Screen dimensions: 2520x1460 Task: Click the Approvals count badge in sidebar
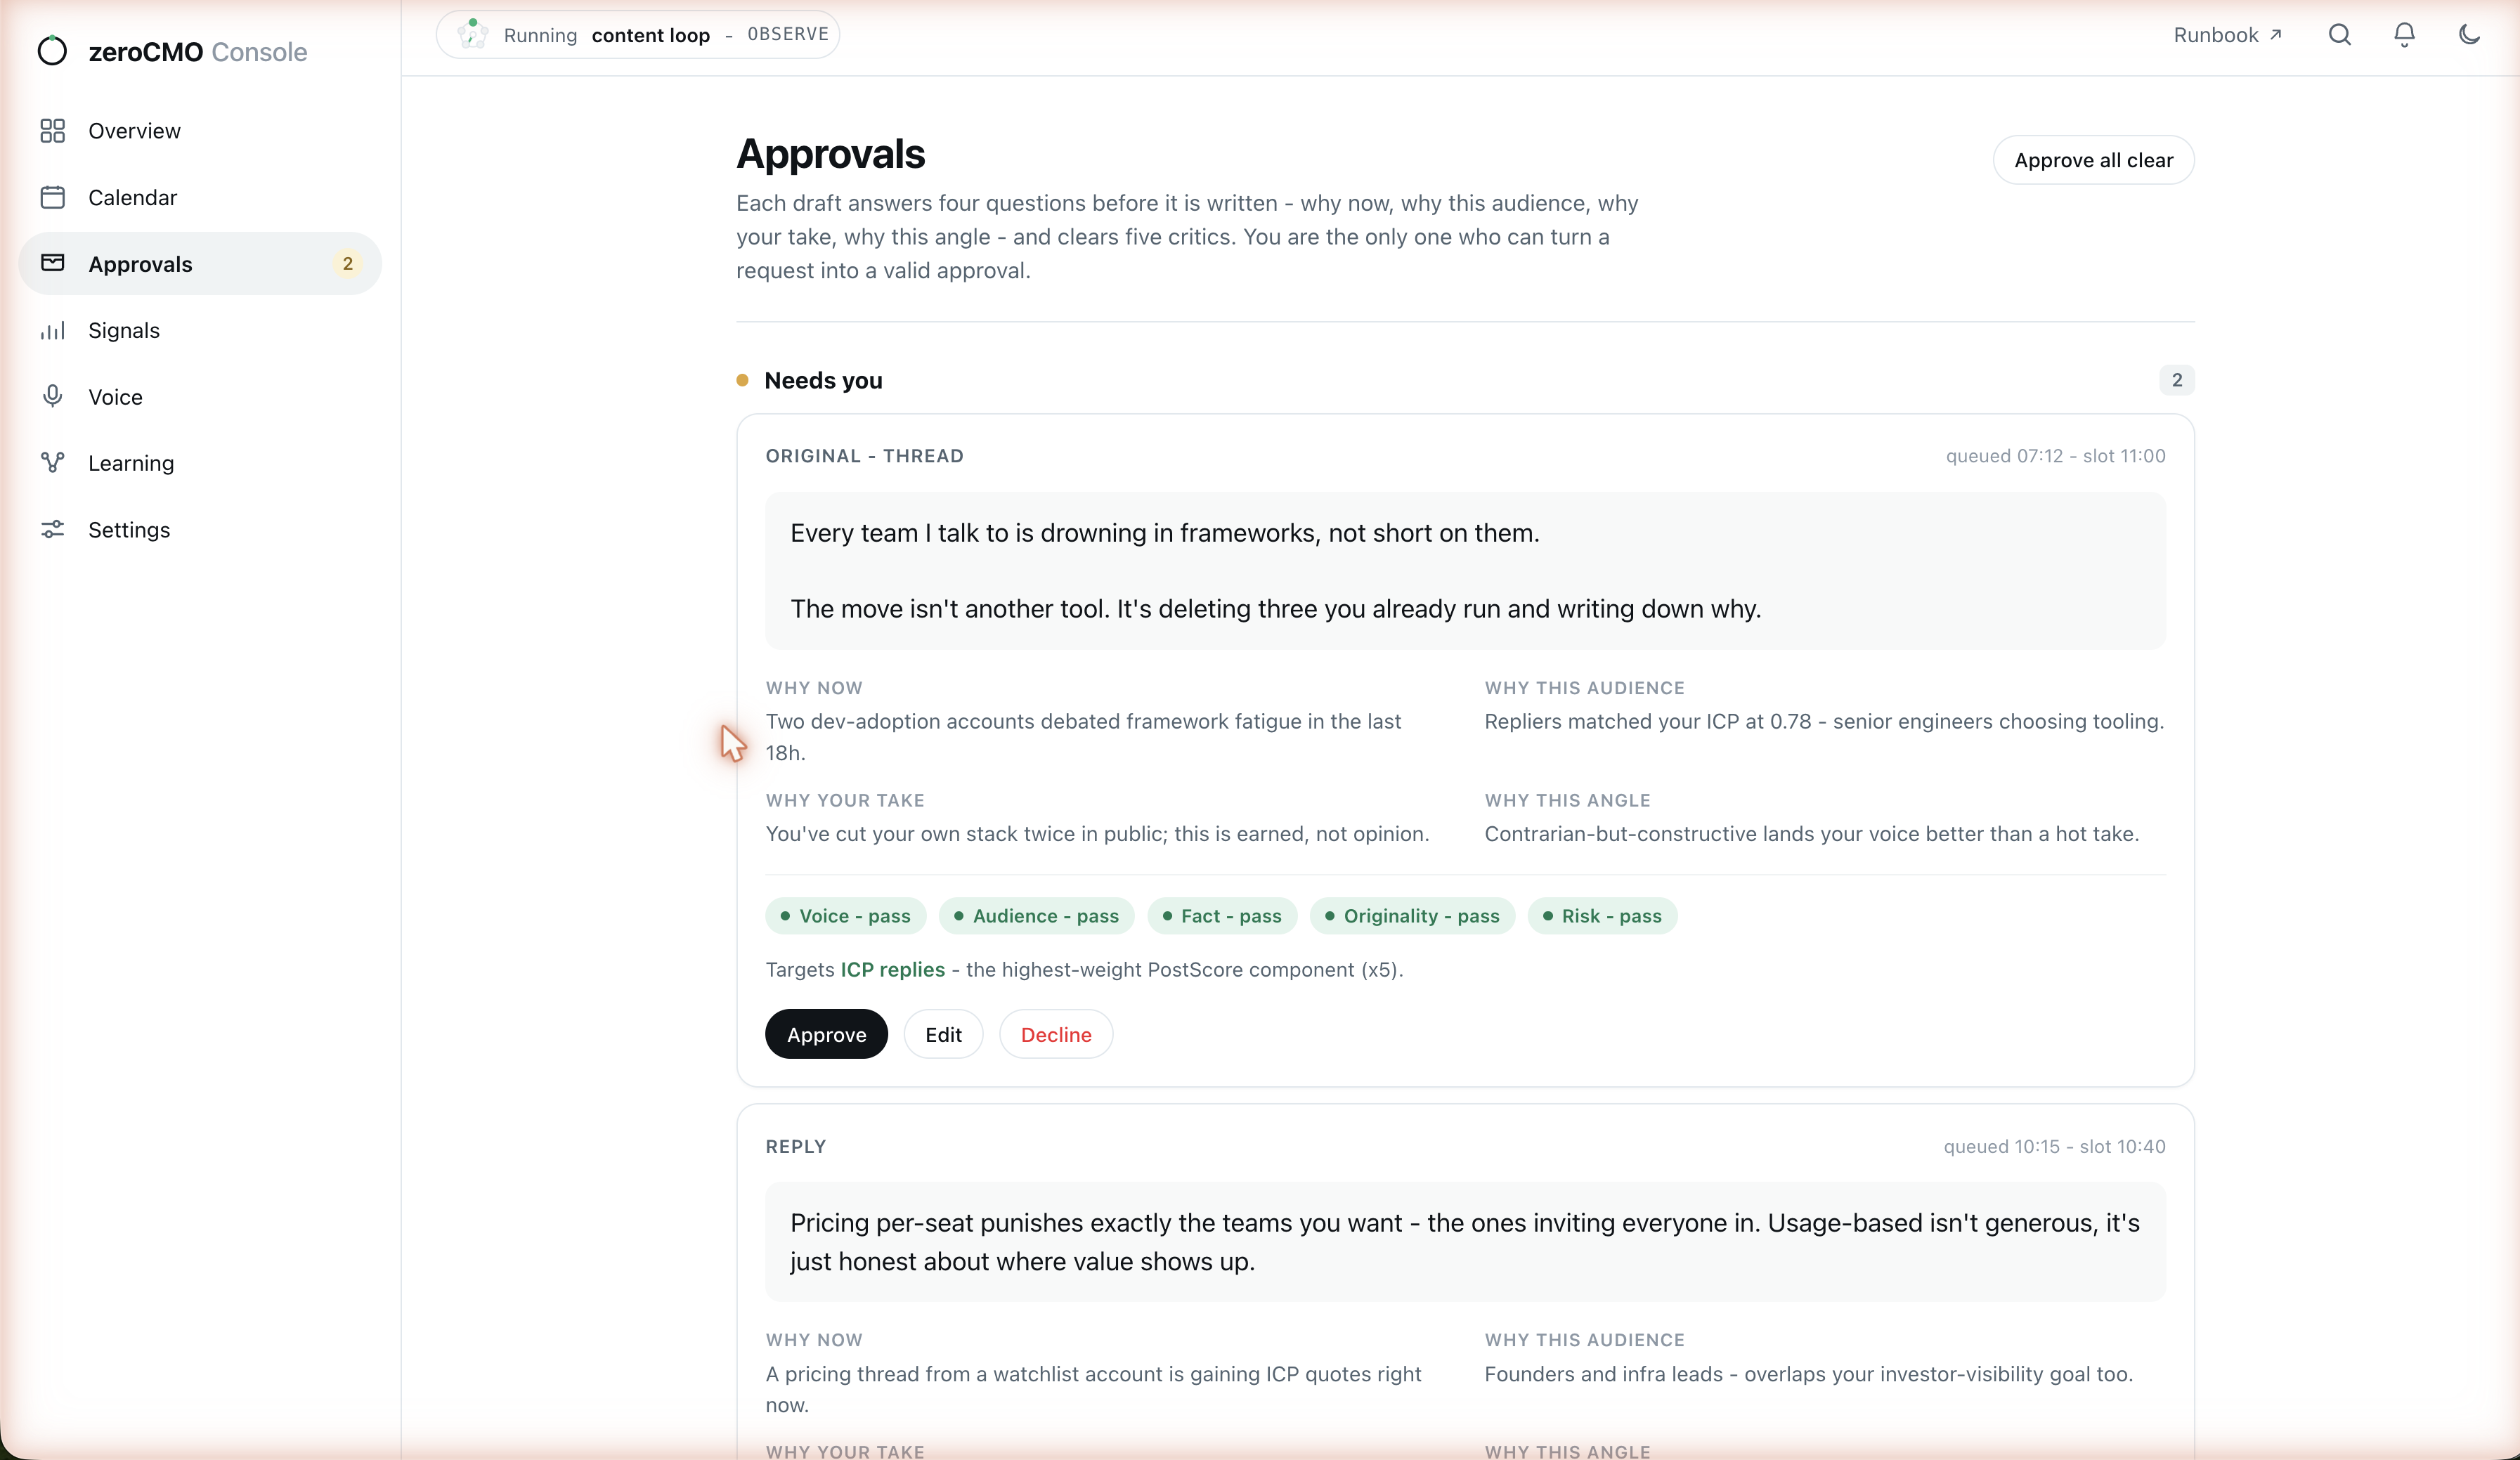coord(347,263)
